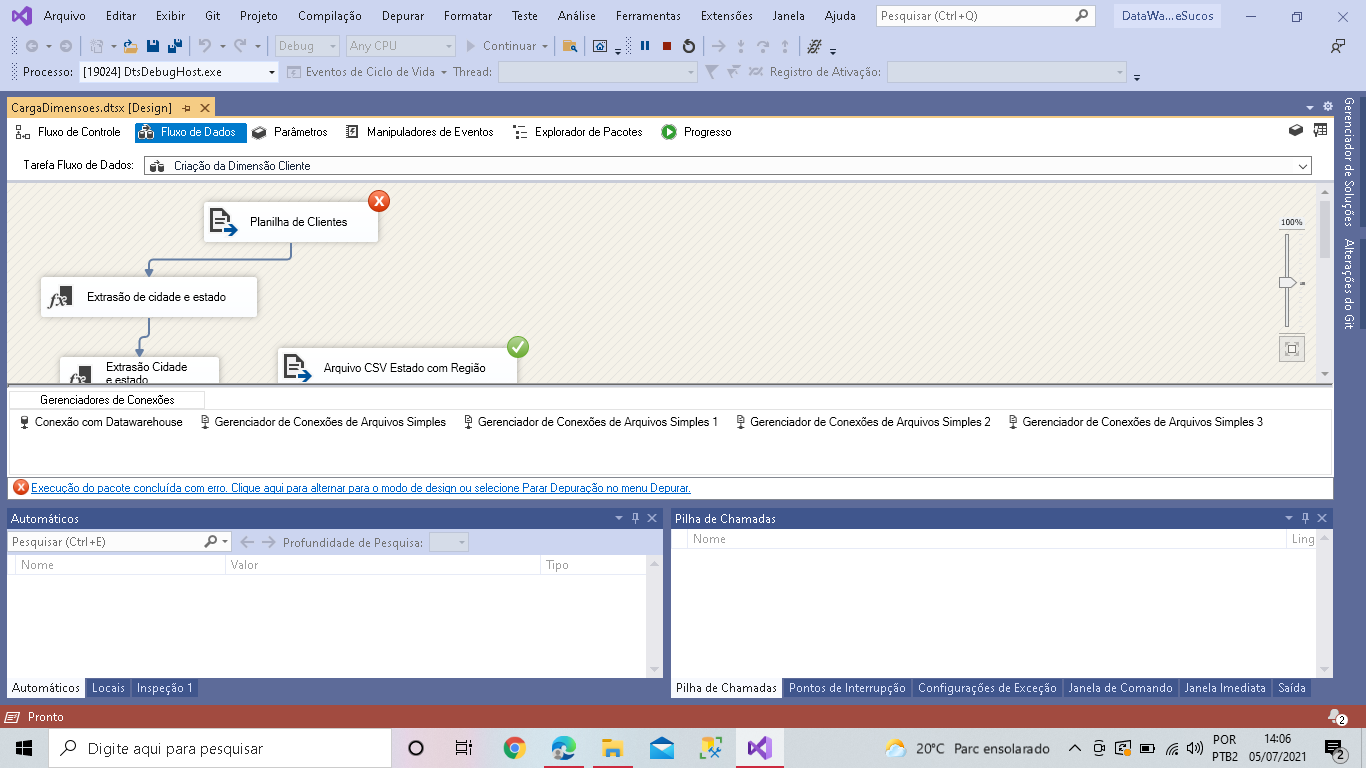Open the Janela Imediata tab

[1225, 688]
